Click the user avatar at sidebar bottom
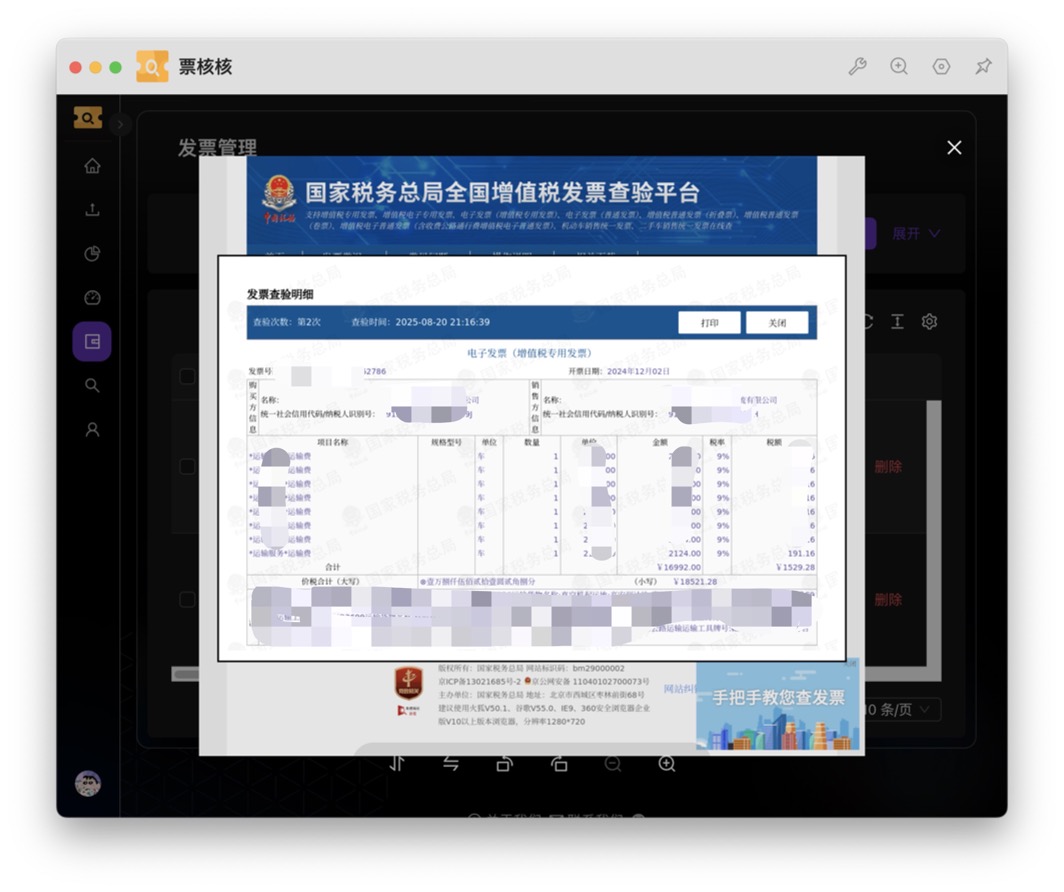Image resolution: width=1064 pixels, height=892 pixels. pyautogui.click(x=88, y=783)
